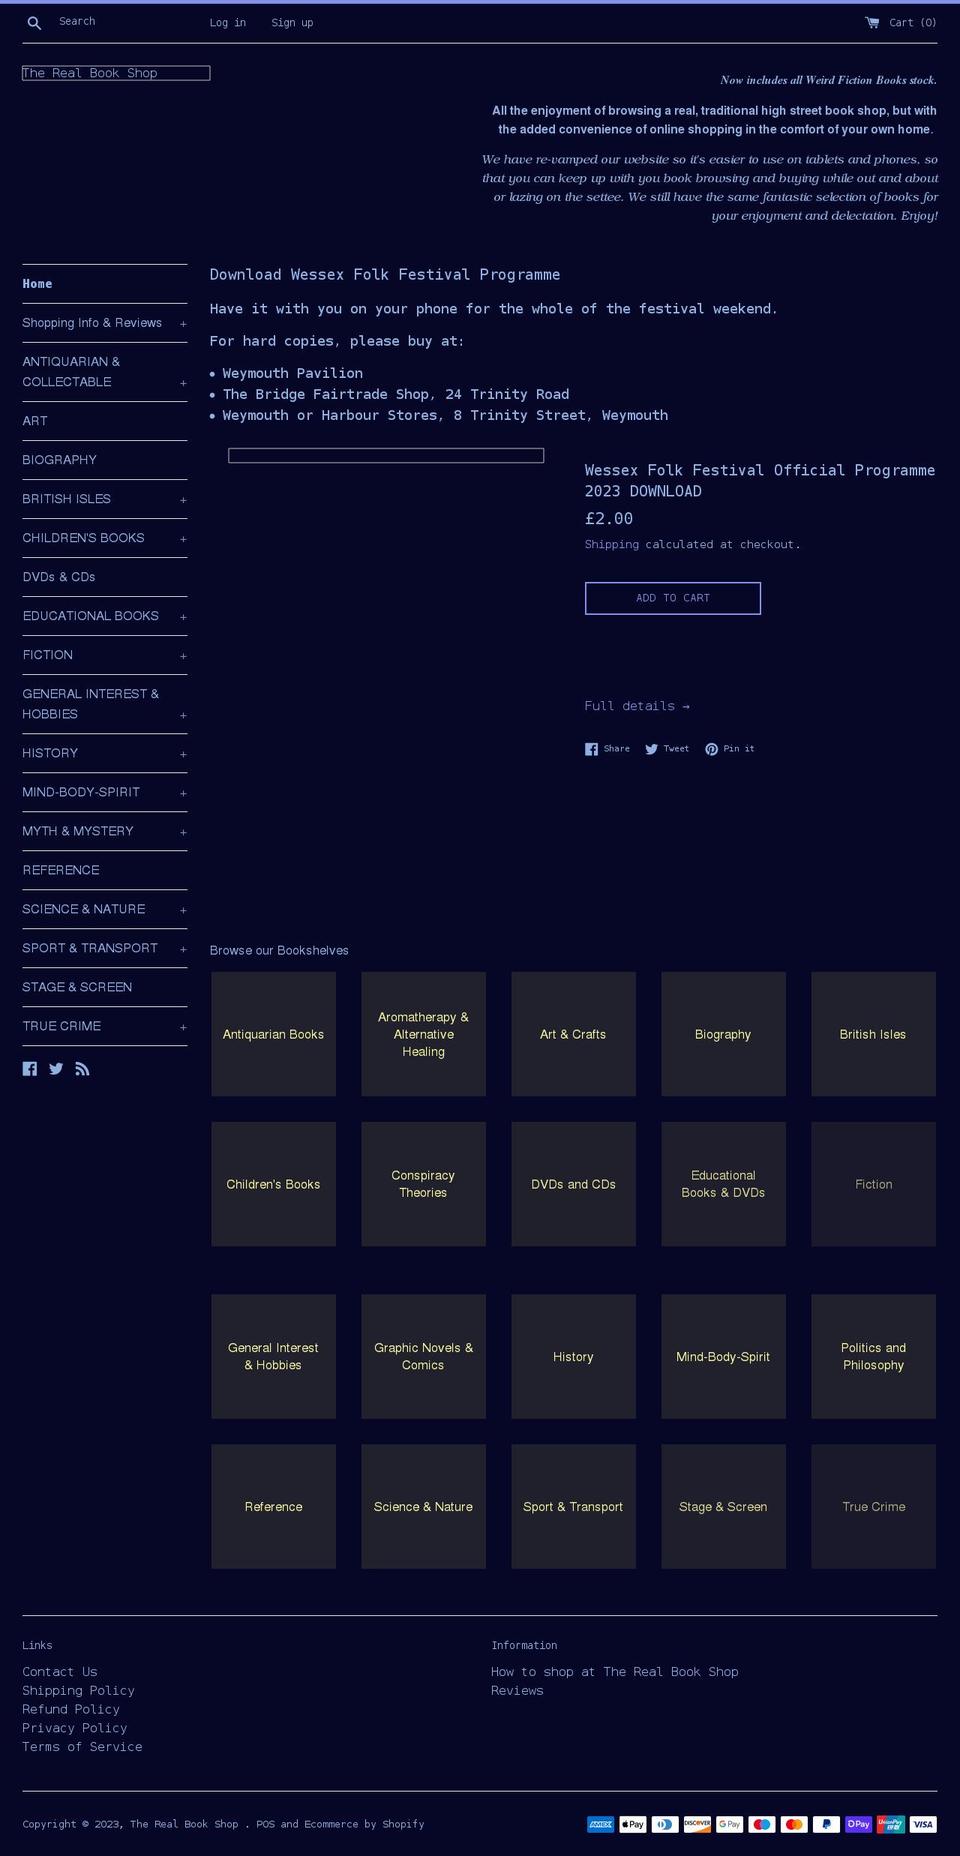Open Wessex Folk Festival product image
The width and height of the screenshot is (960, 1856).
click(x=386, y=456)
